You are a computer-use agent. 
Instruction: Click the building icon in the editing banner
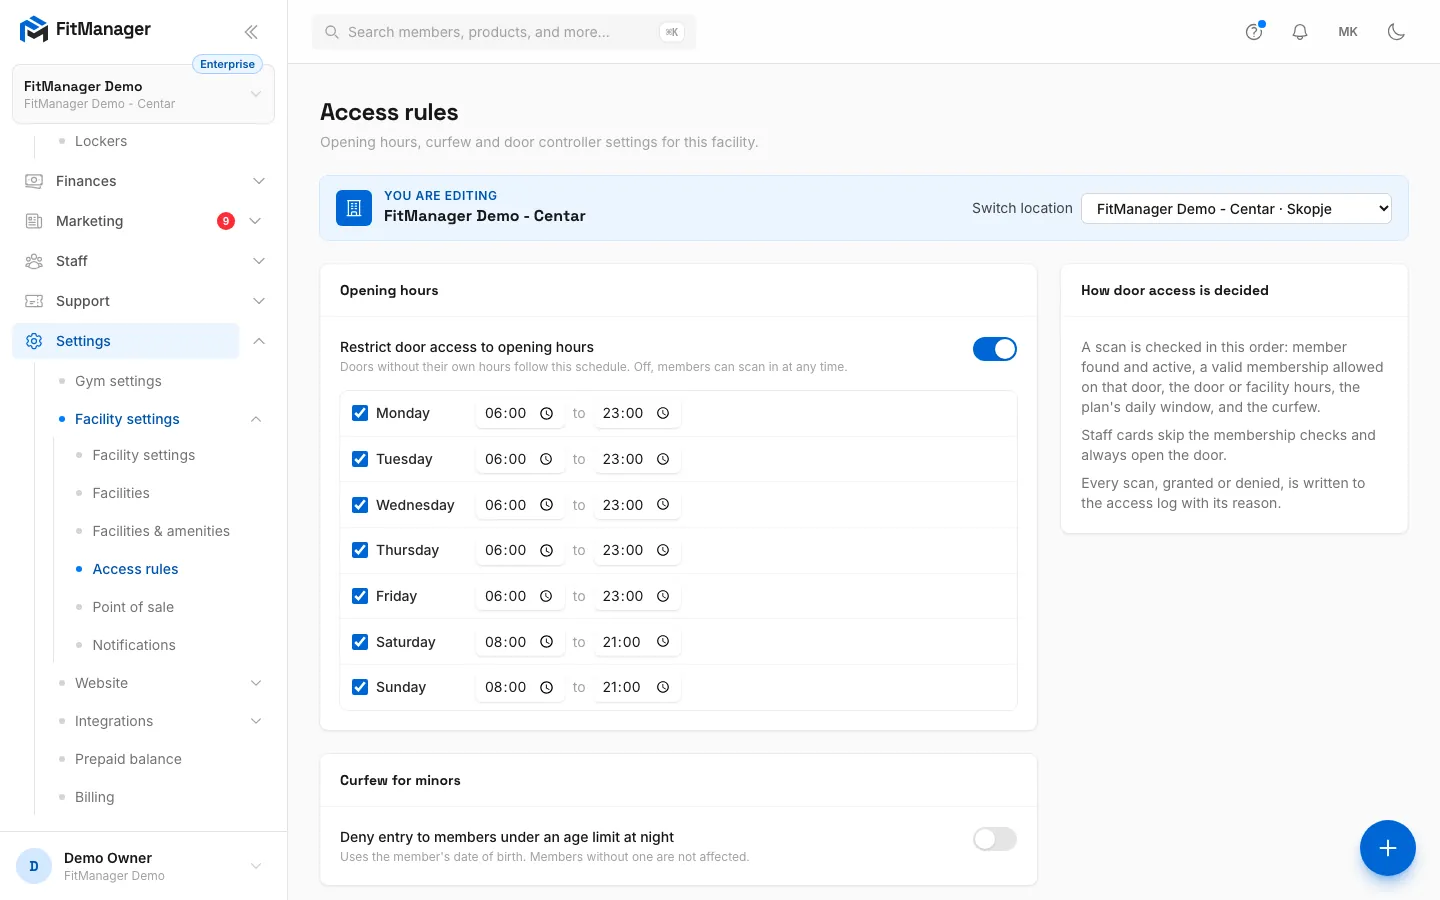pos(354,208)
